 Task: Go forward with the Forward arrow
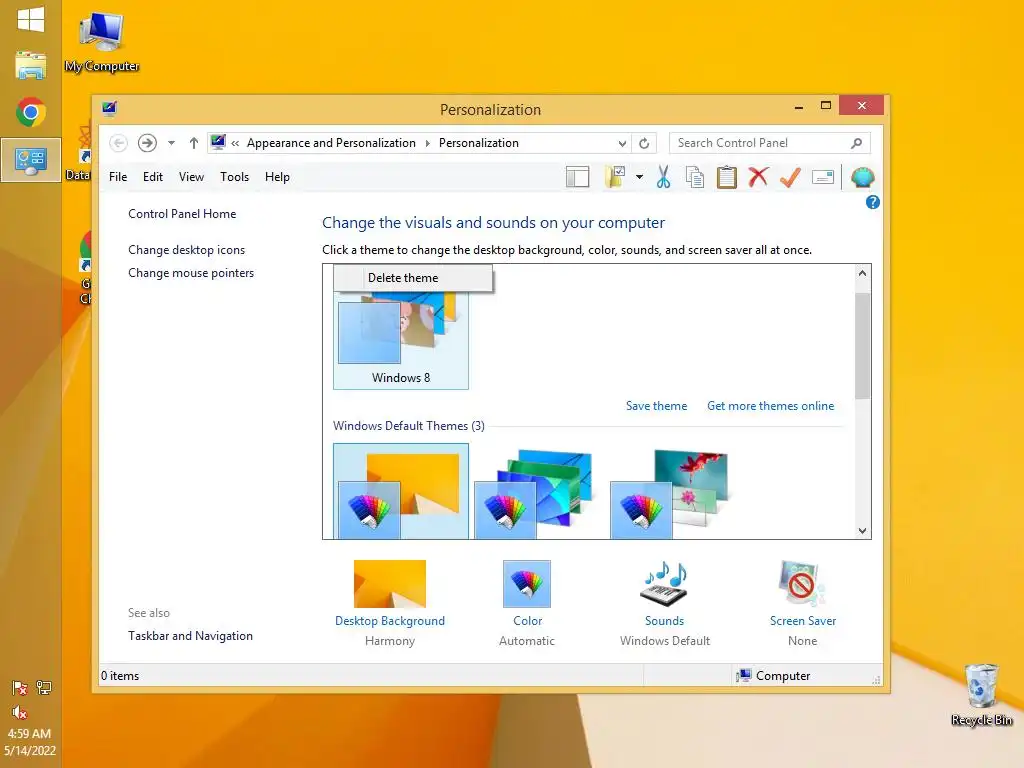(x=148, y=143)
